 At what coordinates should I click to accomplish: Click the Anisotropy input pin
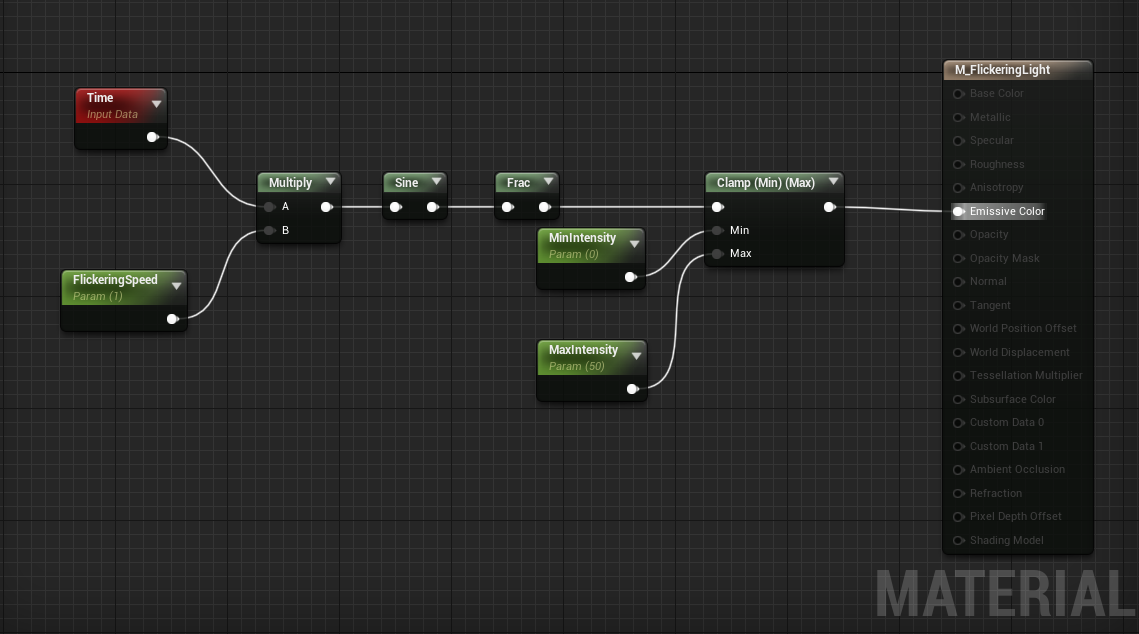point(959,187)
